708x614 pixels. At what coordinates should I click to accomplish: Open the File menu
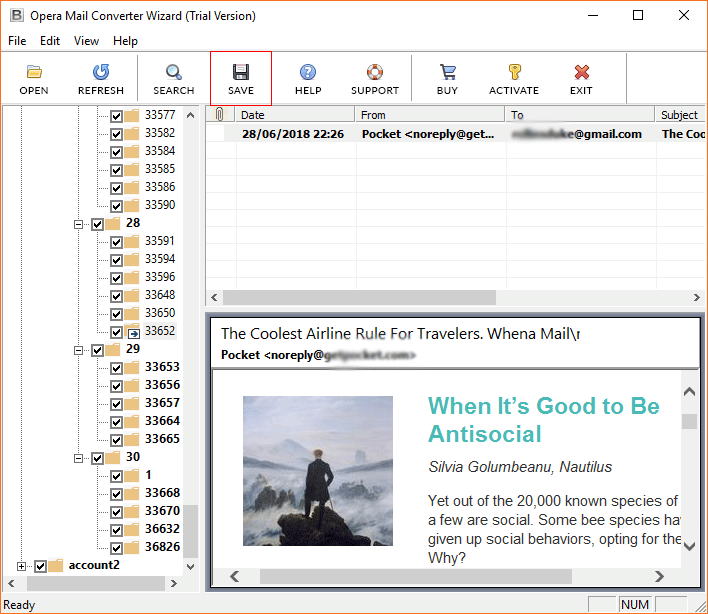click(17, 41)
